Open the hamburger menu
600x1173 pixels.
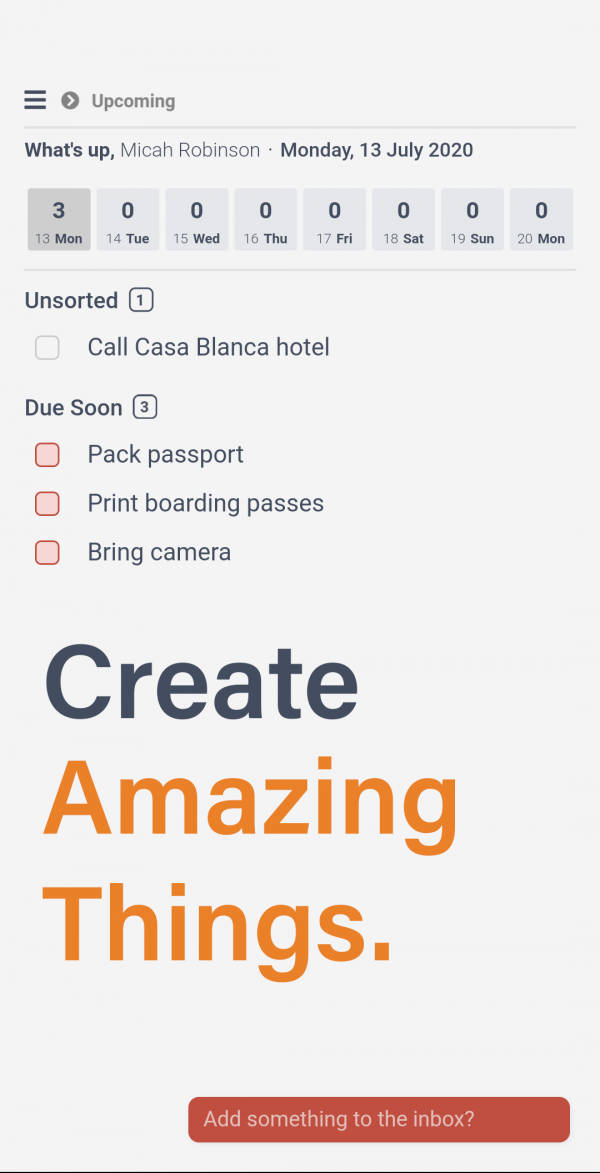pyautogui.click(x=35, y=100)
